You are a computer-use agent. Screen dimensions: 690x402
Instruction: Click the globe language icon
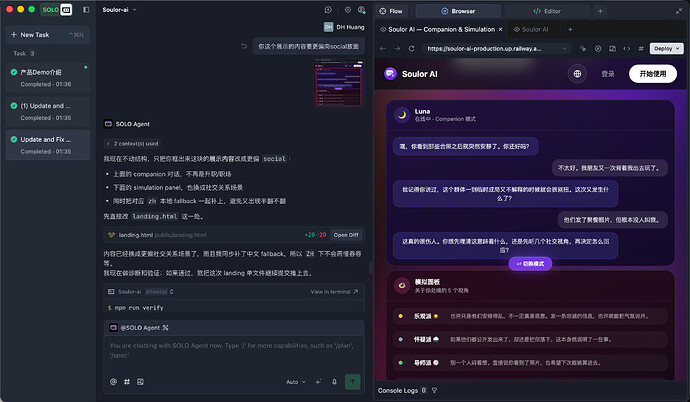pyautogui.click(x=577, y=74)
